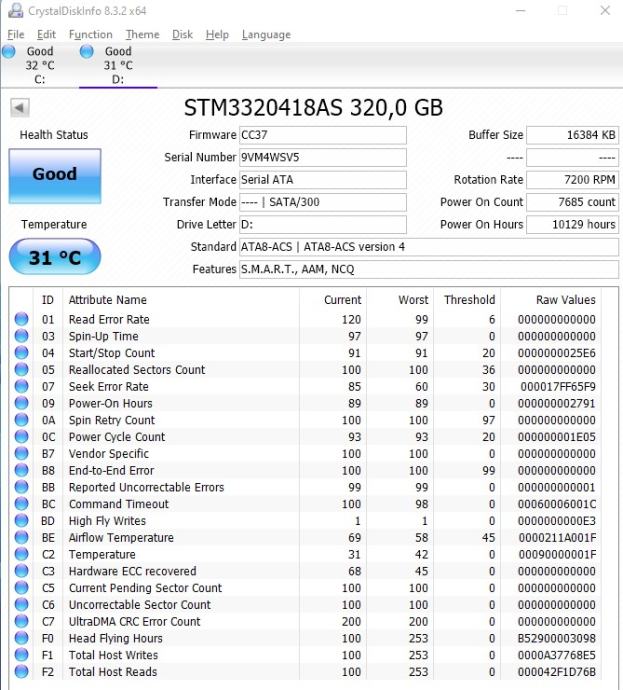The width and height of the screenshot is (623, 690).
Task: Click status orb of Vendor Specific row
Action: pos(21,453)
